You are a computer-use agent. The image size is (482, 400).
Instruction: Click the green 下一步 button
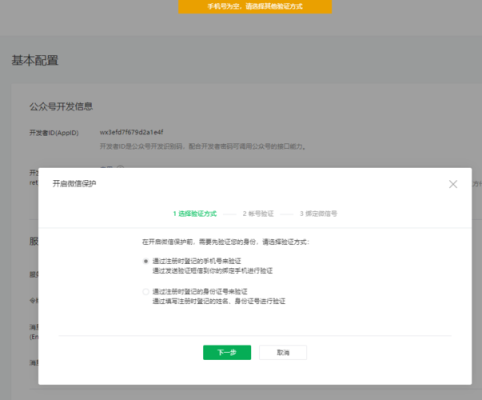pos(227,352)
